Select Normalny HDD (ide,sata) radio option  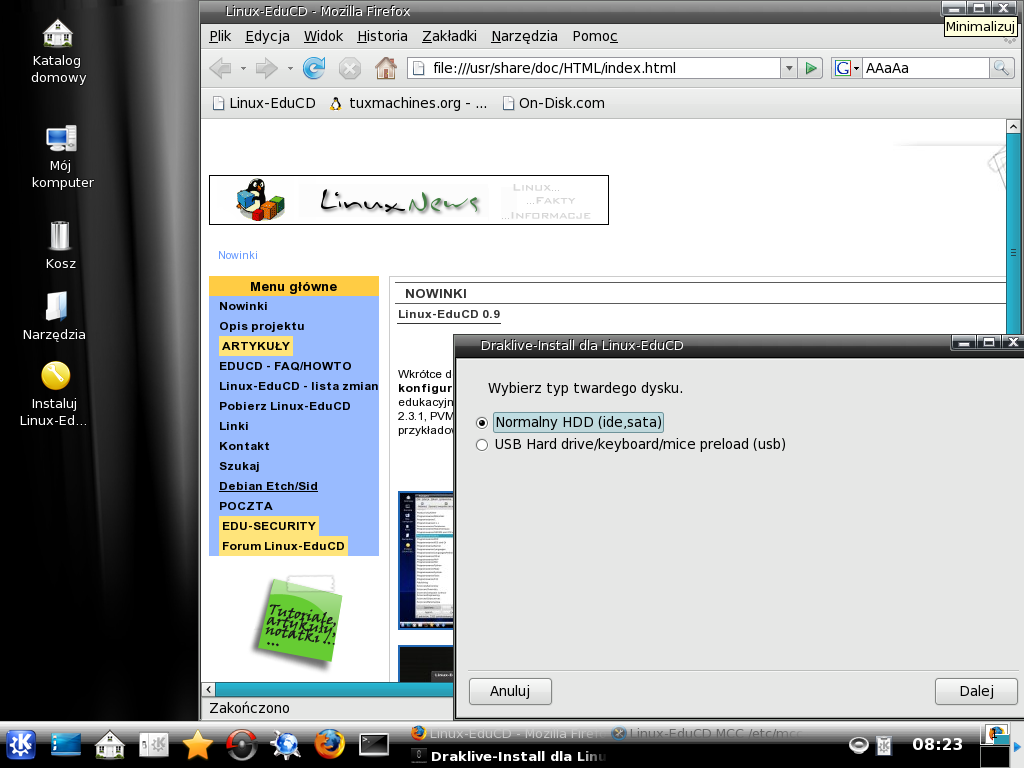click(x=482, y=423)
